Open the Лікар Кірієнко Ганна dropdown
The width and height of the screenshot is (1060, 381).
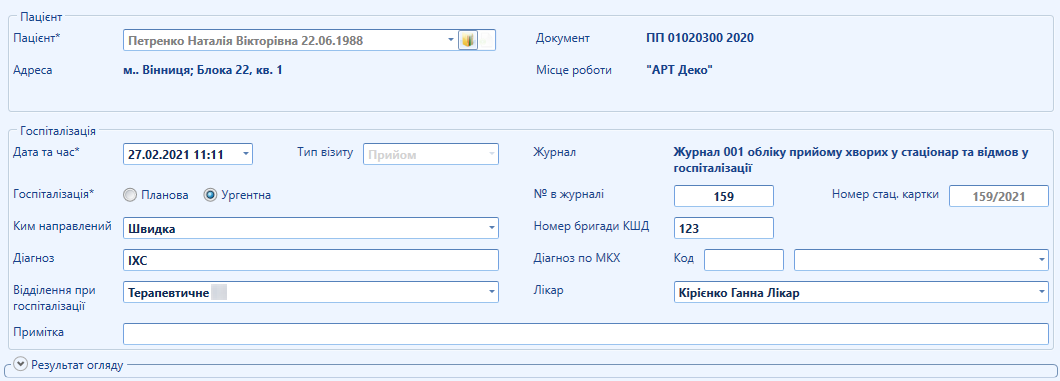click(x=1042, y=293)
